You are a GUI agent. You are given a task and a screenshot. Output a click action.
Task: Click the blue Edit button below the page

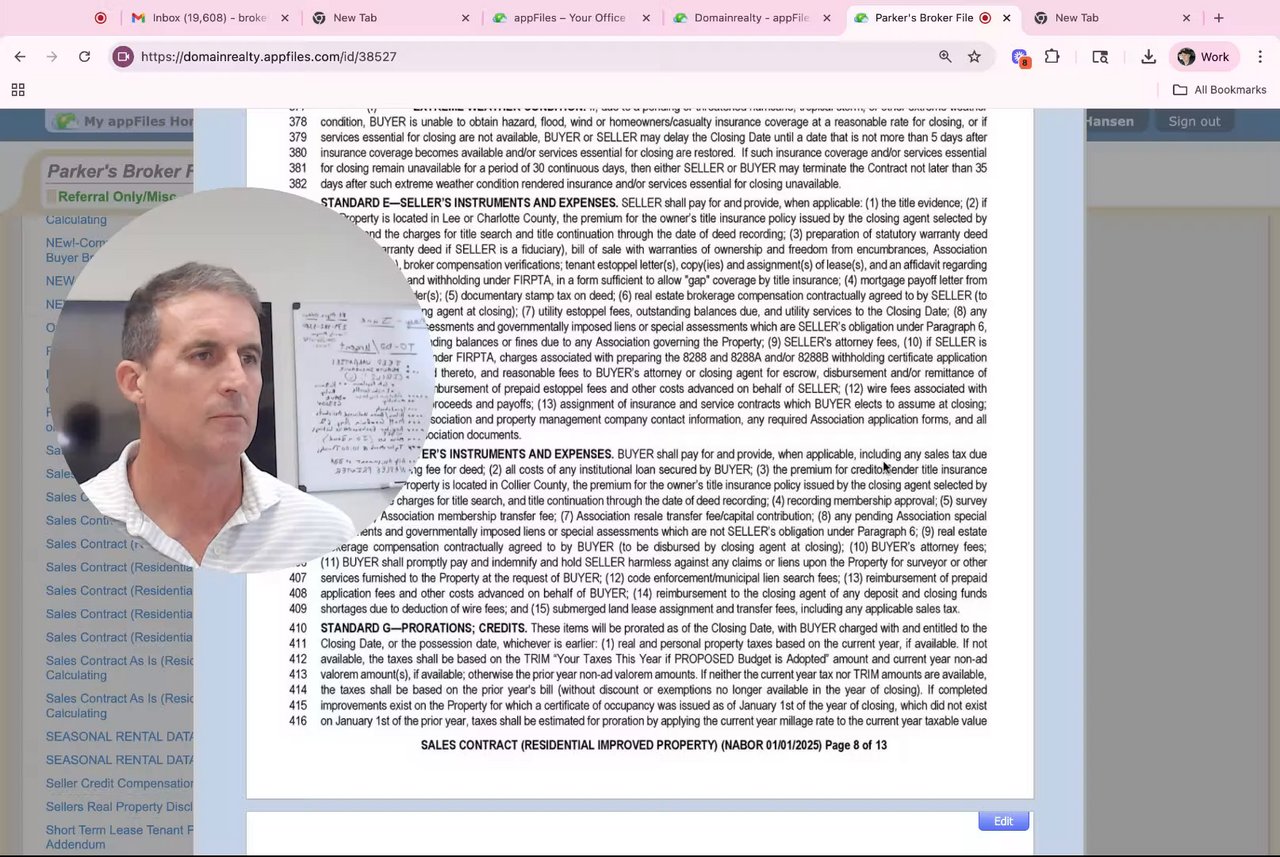coord(1003,821)
